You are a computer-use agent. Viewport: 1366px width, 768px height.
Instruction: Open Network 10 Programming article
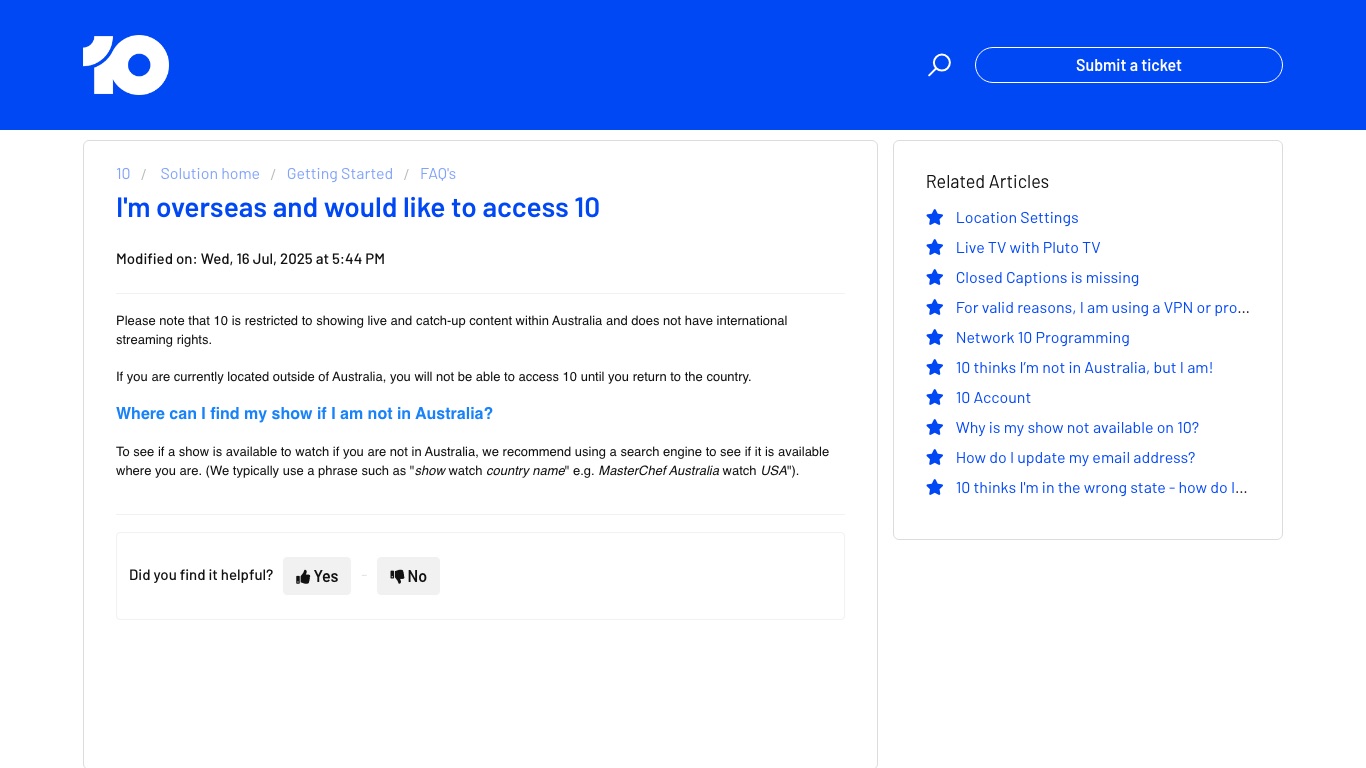1043,338
